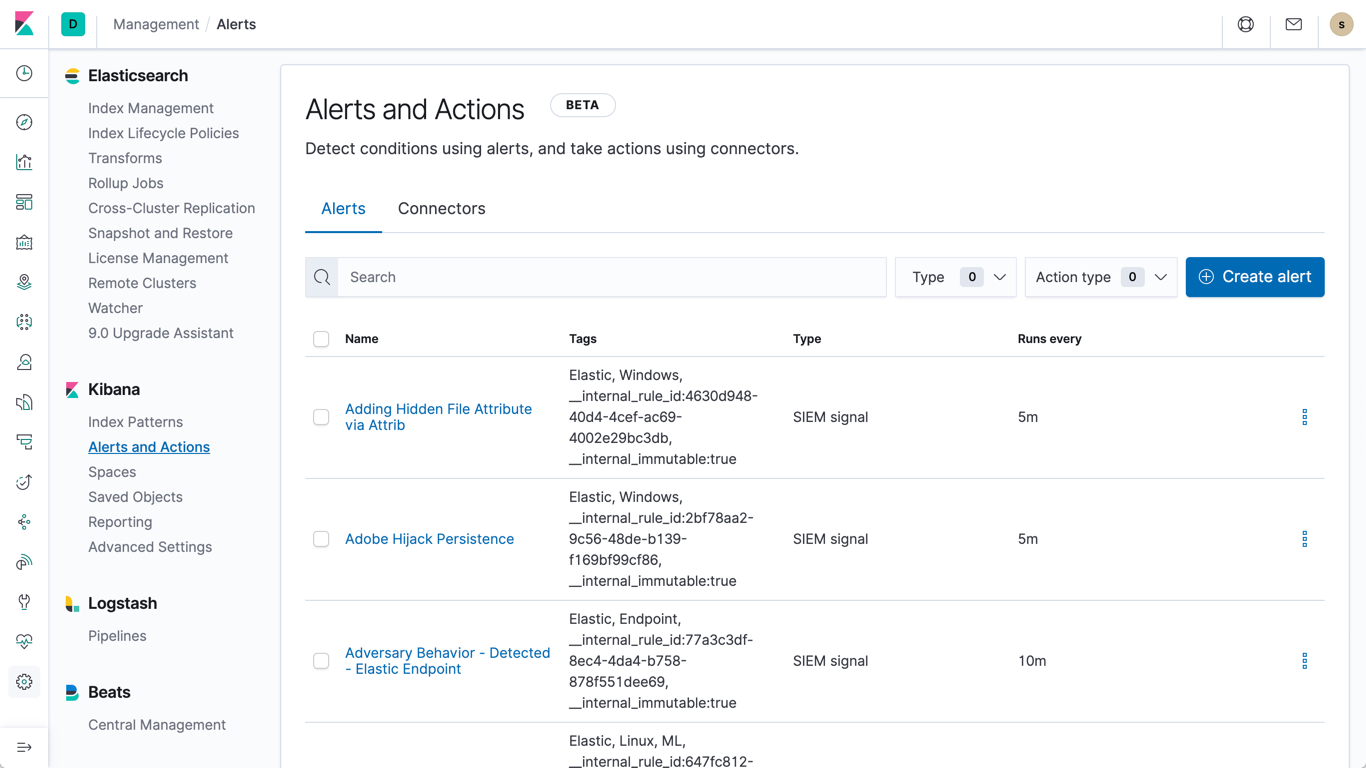Open actions menu for Adobe Hijack Persistence
This screenshot has width=1366, height=768.
point(1304,539)
